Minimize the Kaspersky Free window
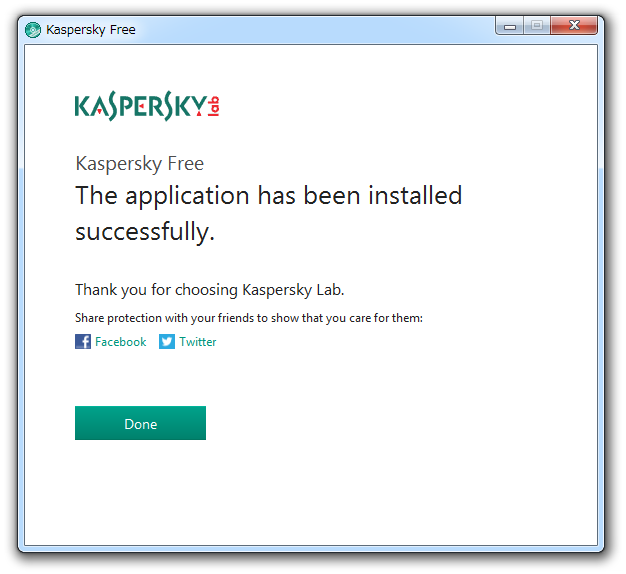This screenshot has height=574, width=626. 509,26
